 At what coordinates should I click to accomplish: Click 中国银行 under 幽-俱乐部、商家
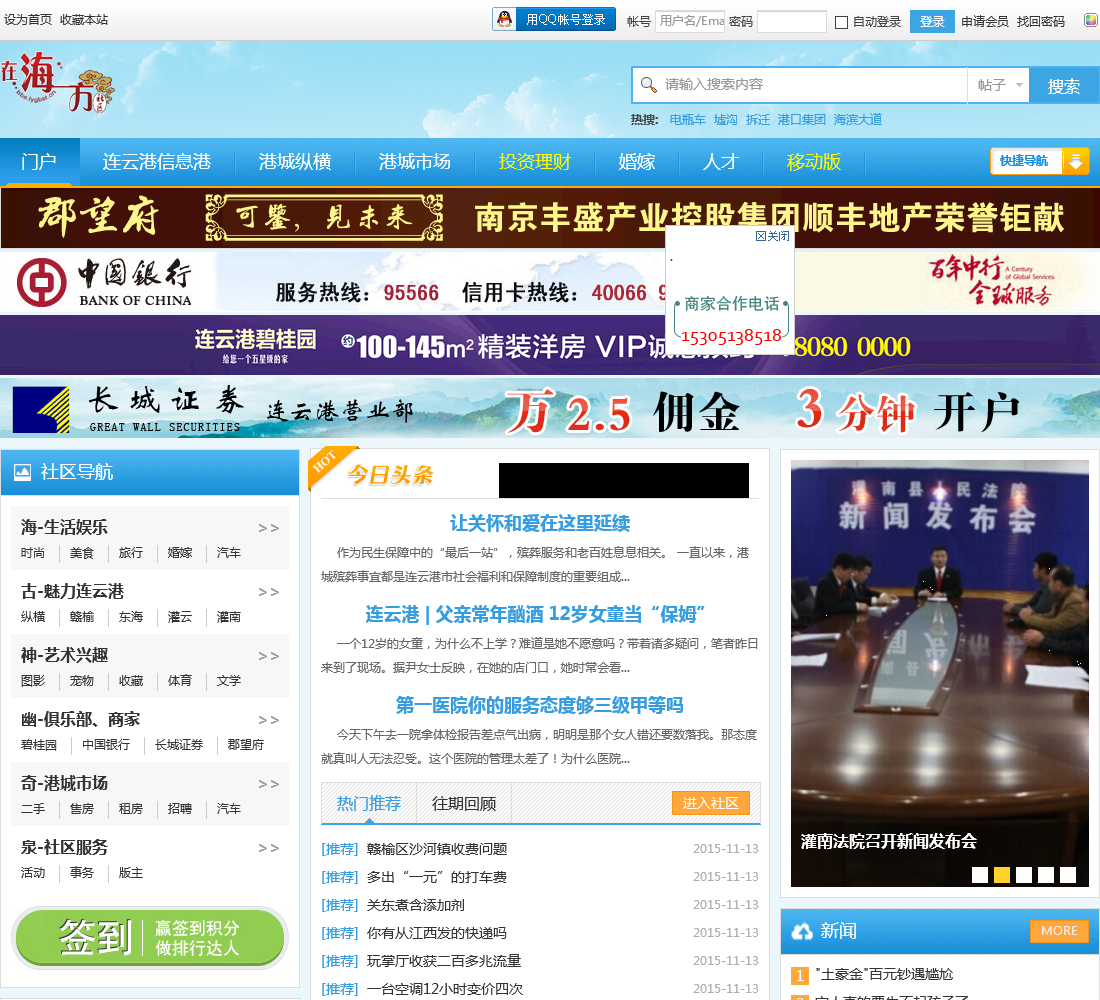click(106, 745)
